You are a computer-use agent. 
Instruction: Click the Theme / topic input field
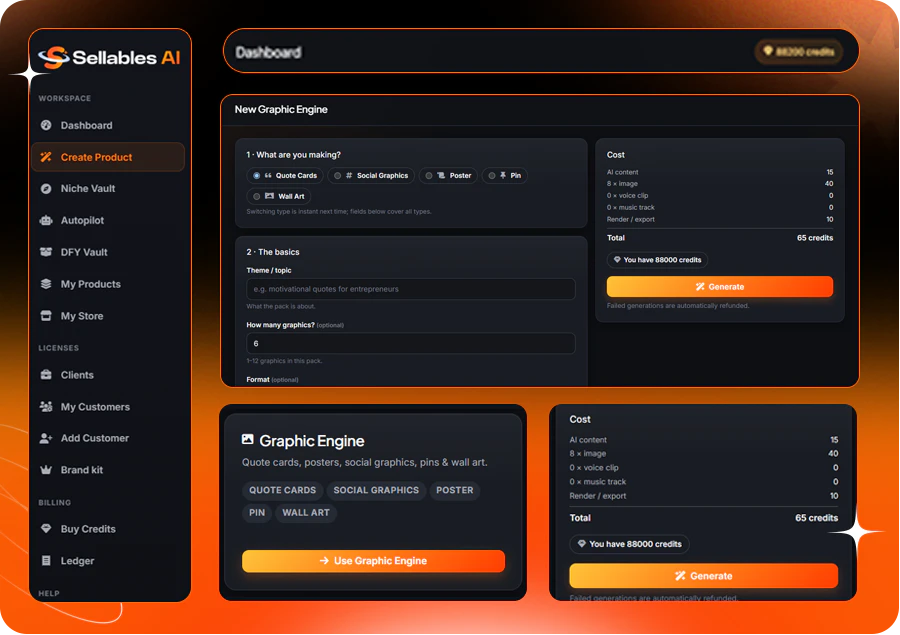tap(410, 289)
